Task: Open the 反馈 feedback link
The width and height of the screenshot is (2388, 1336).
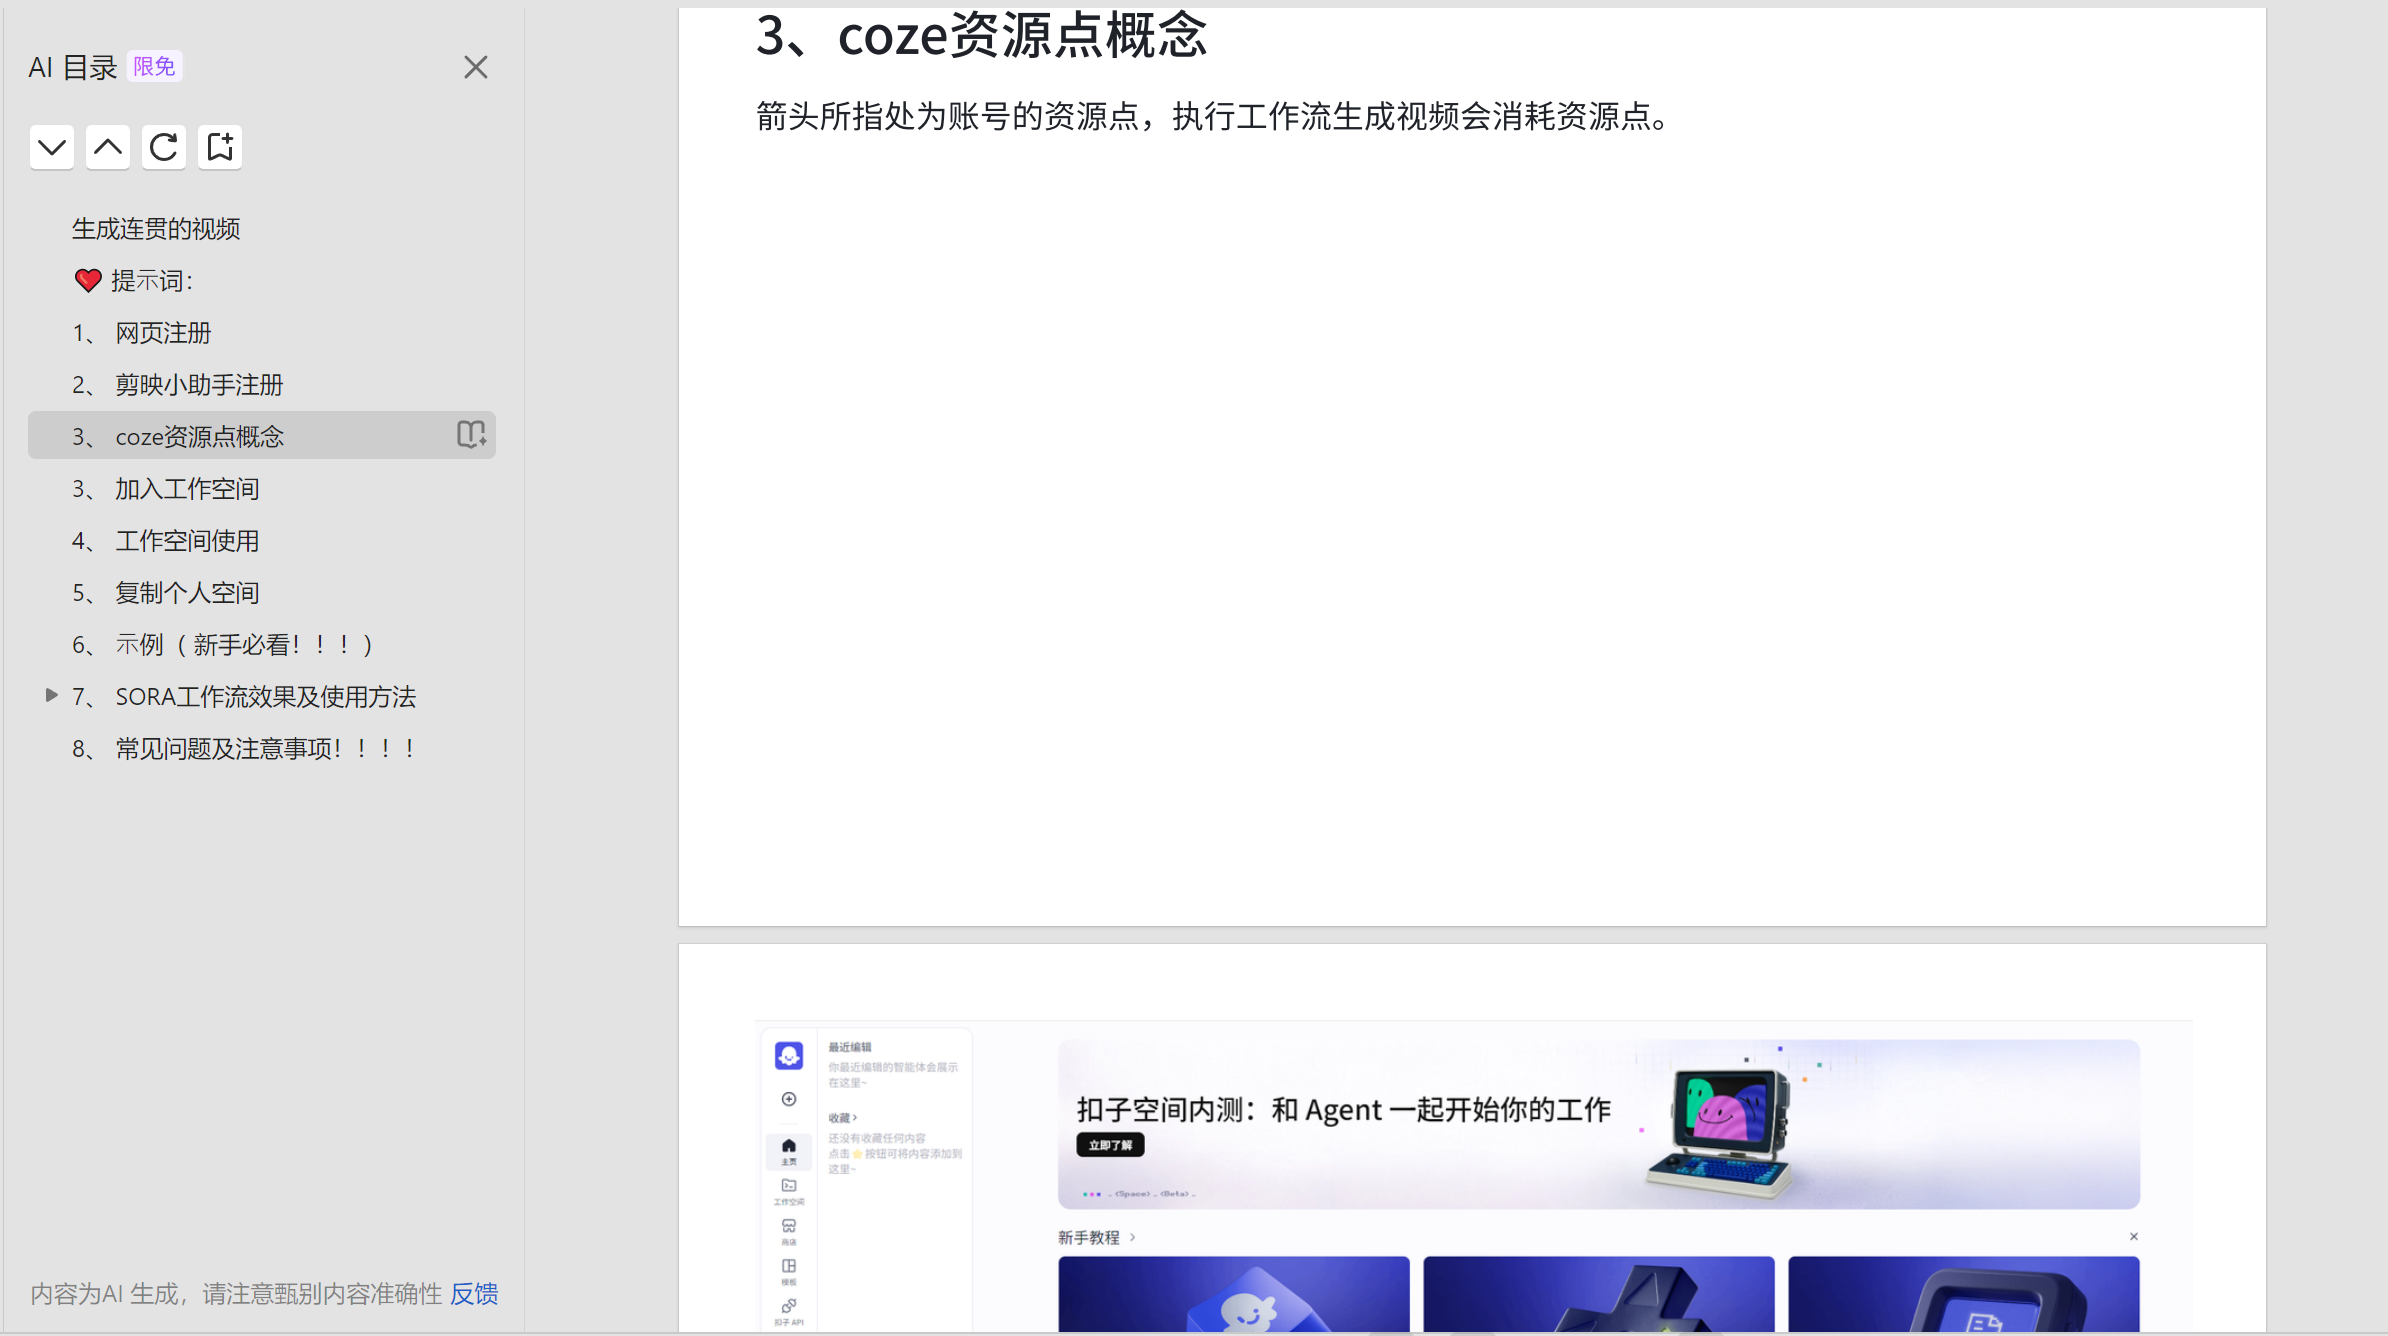Action: click(x=475, y=1294)
